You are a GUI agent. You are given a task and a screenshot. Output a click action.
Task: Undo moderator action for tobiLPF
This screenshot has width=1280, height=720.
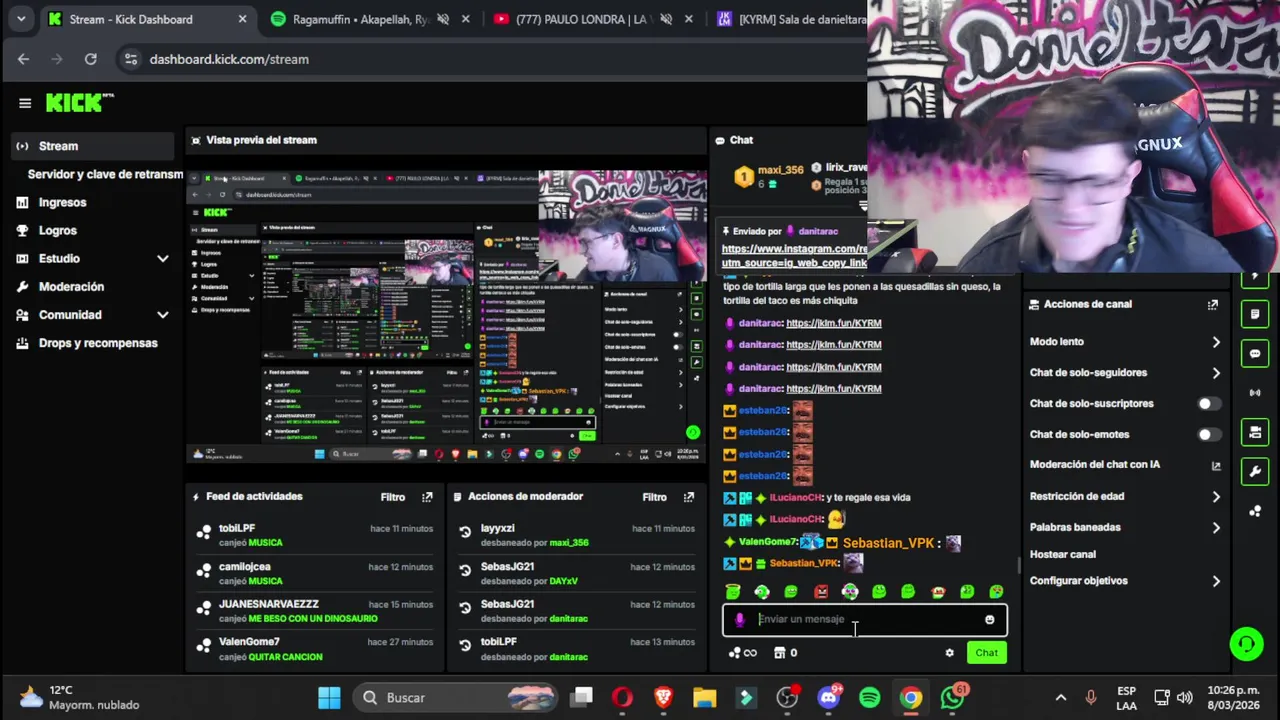[465, 646]
